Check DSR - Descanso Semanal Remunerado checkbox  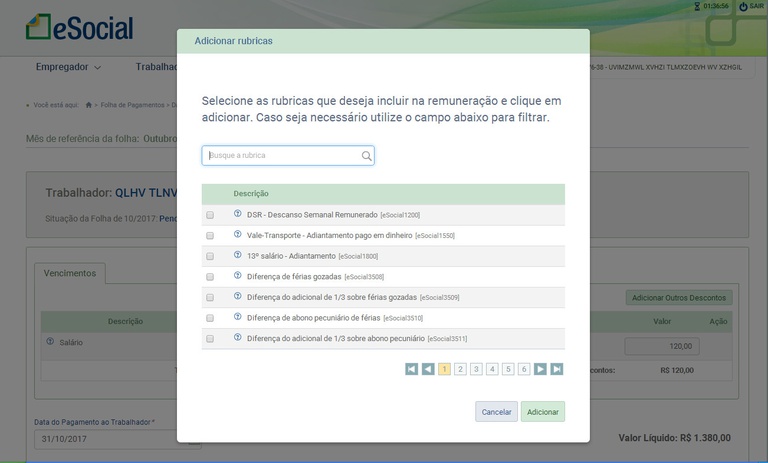210,215
